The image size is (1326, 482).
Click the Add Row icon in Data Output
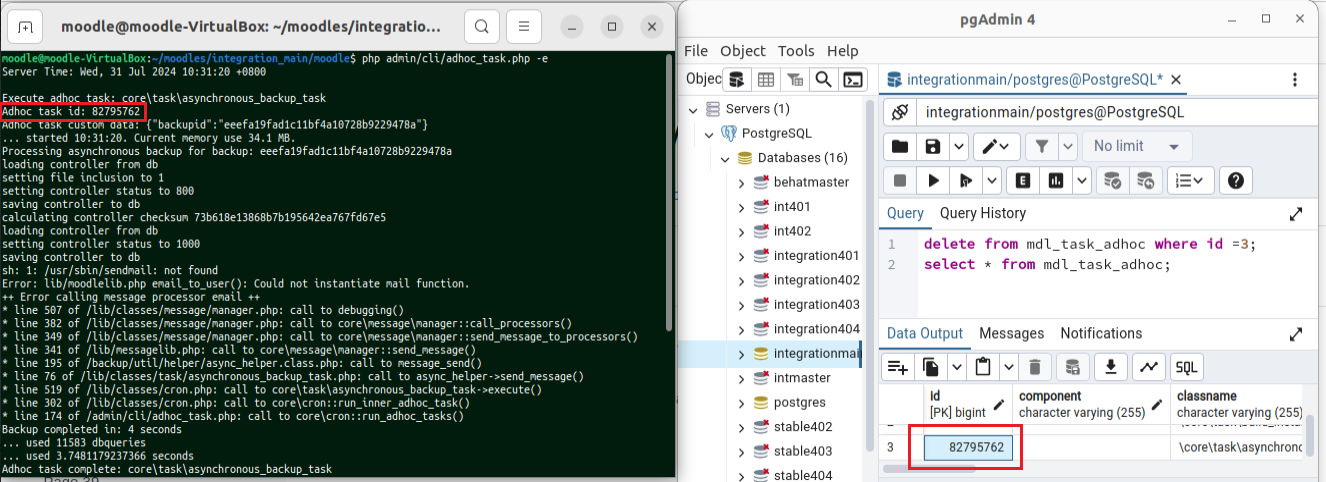click(x=898, y=367)
